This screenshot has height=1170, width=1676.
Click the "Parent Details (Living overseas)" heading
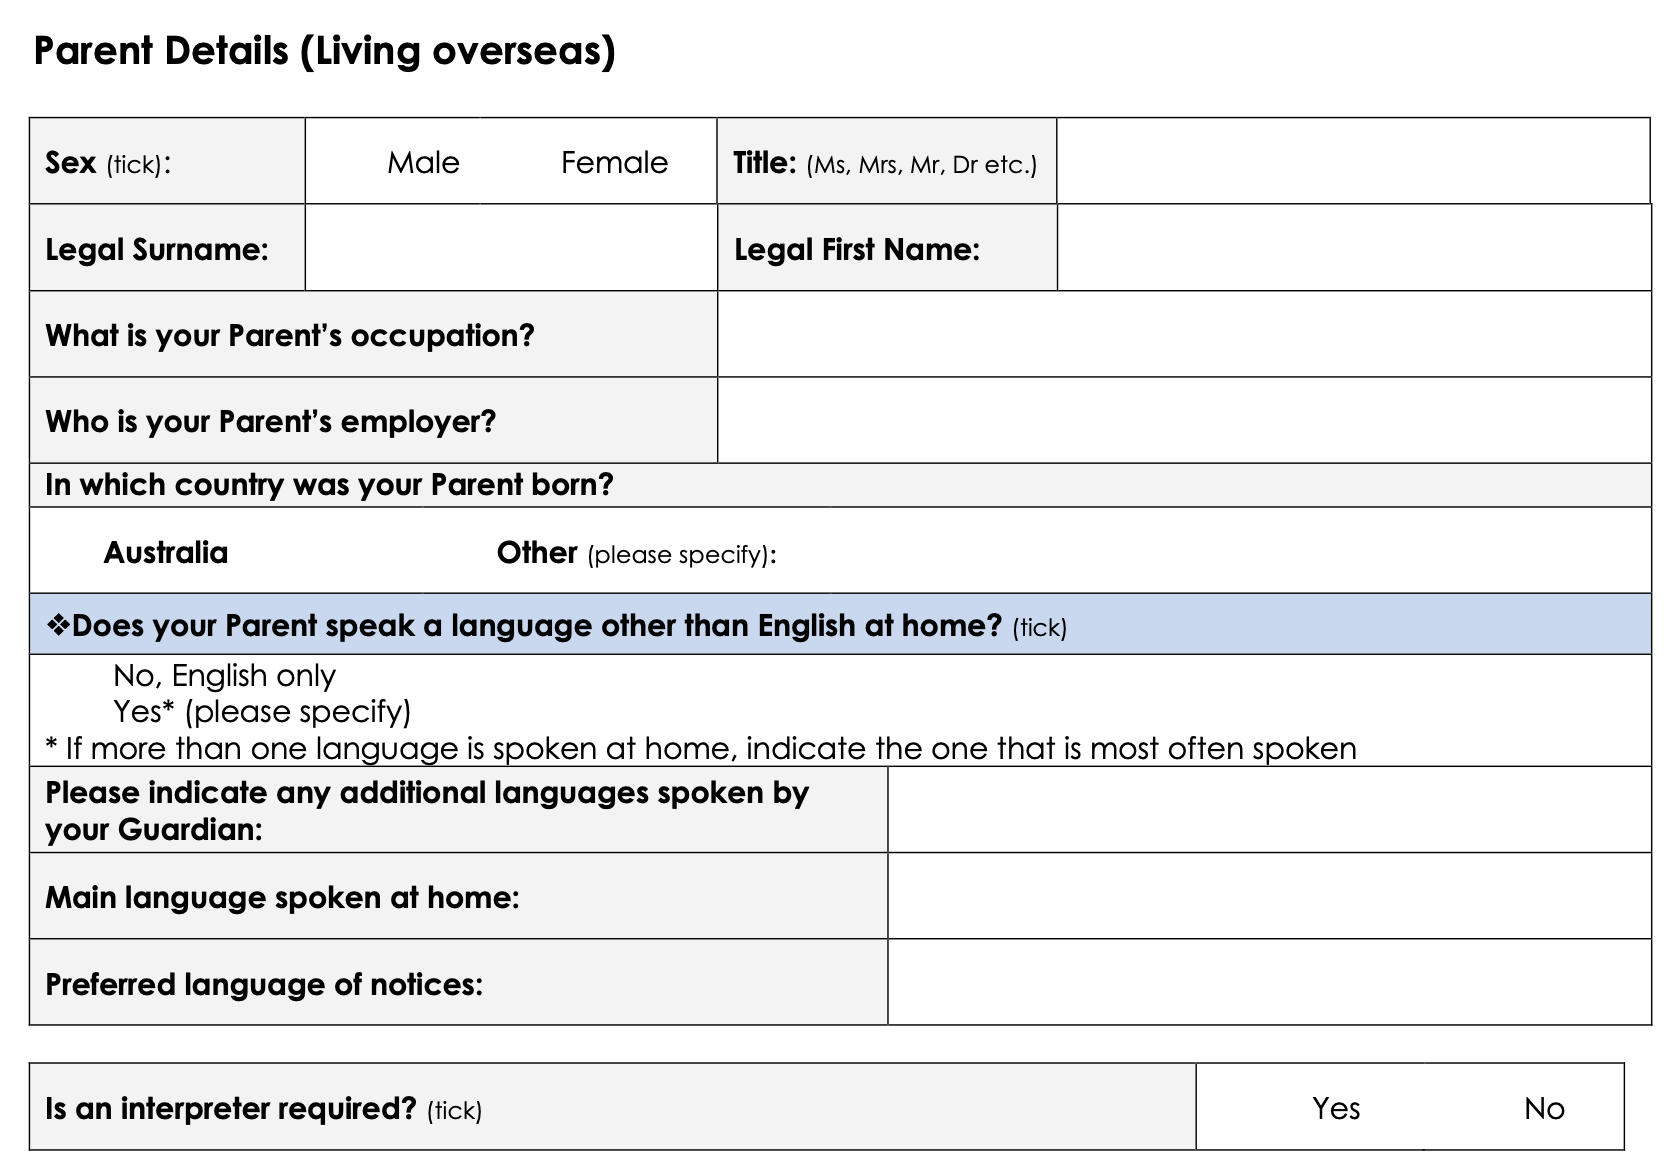(x=324, y=51)
